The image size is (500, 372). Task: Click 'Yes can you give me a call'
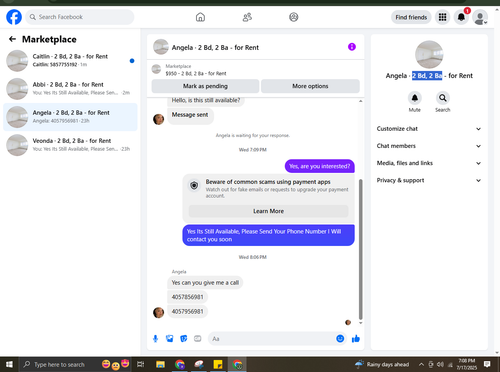205,283
